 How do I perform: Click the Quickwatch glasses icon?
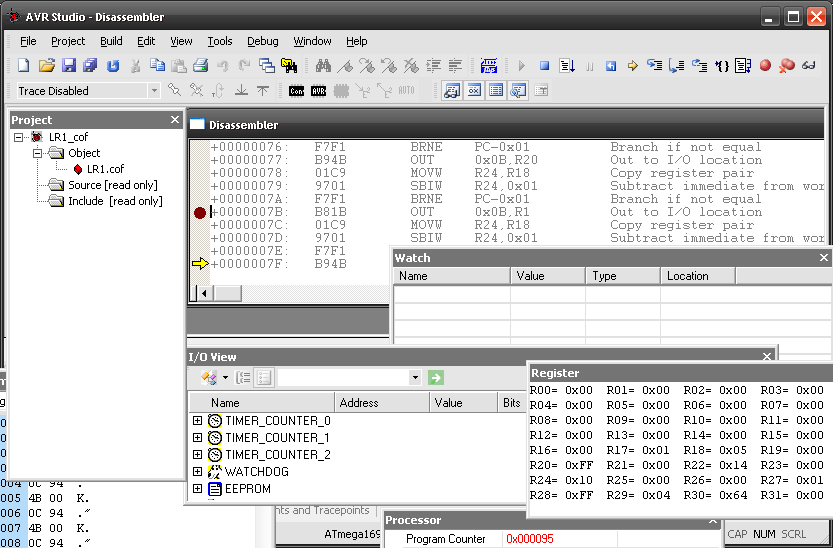point(809,66)
